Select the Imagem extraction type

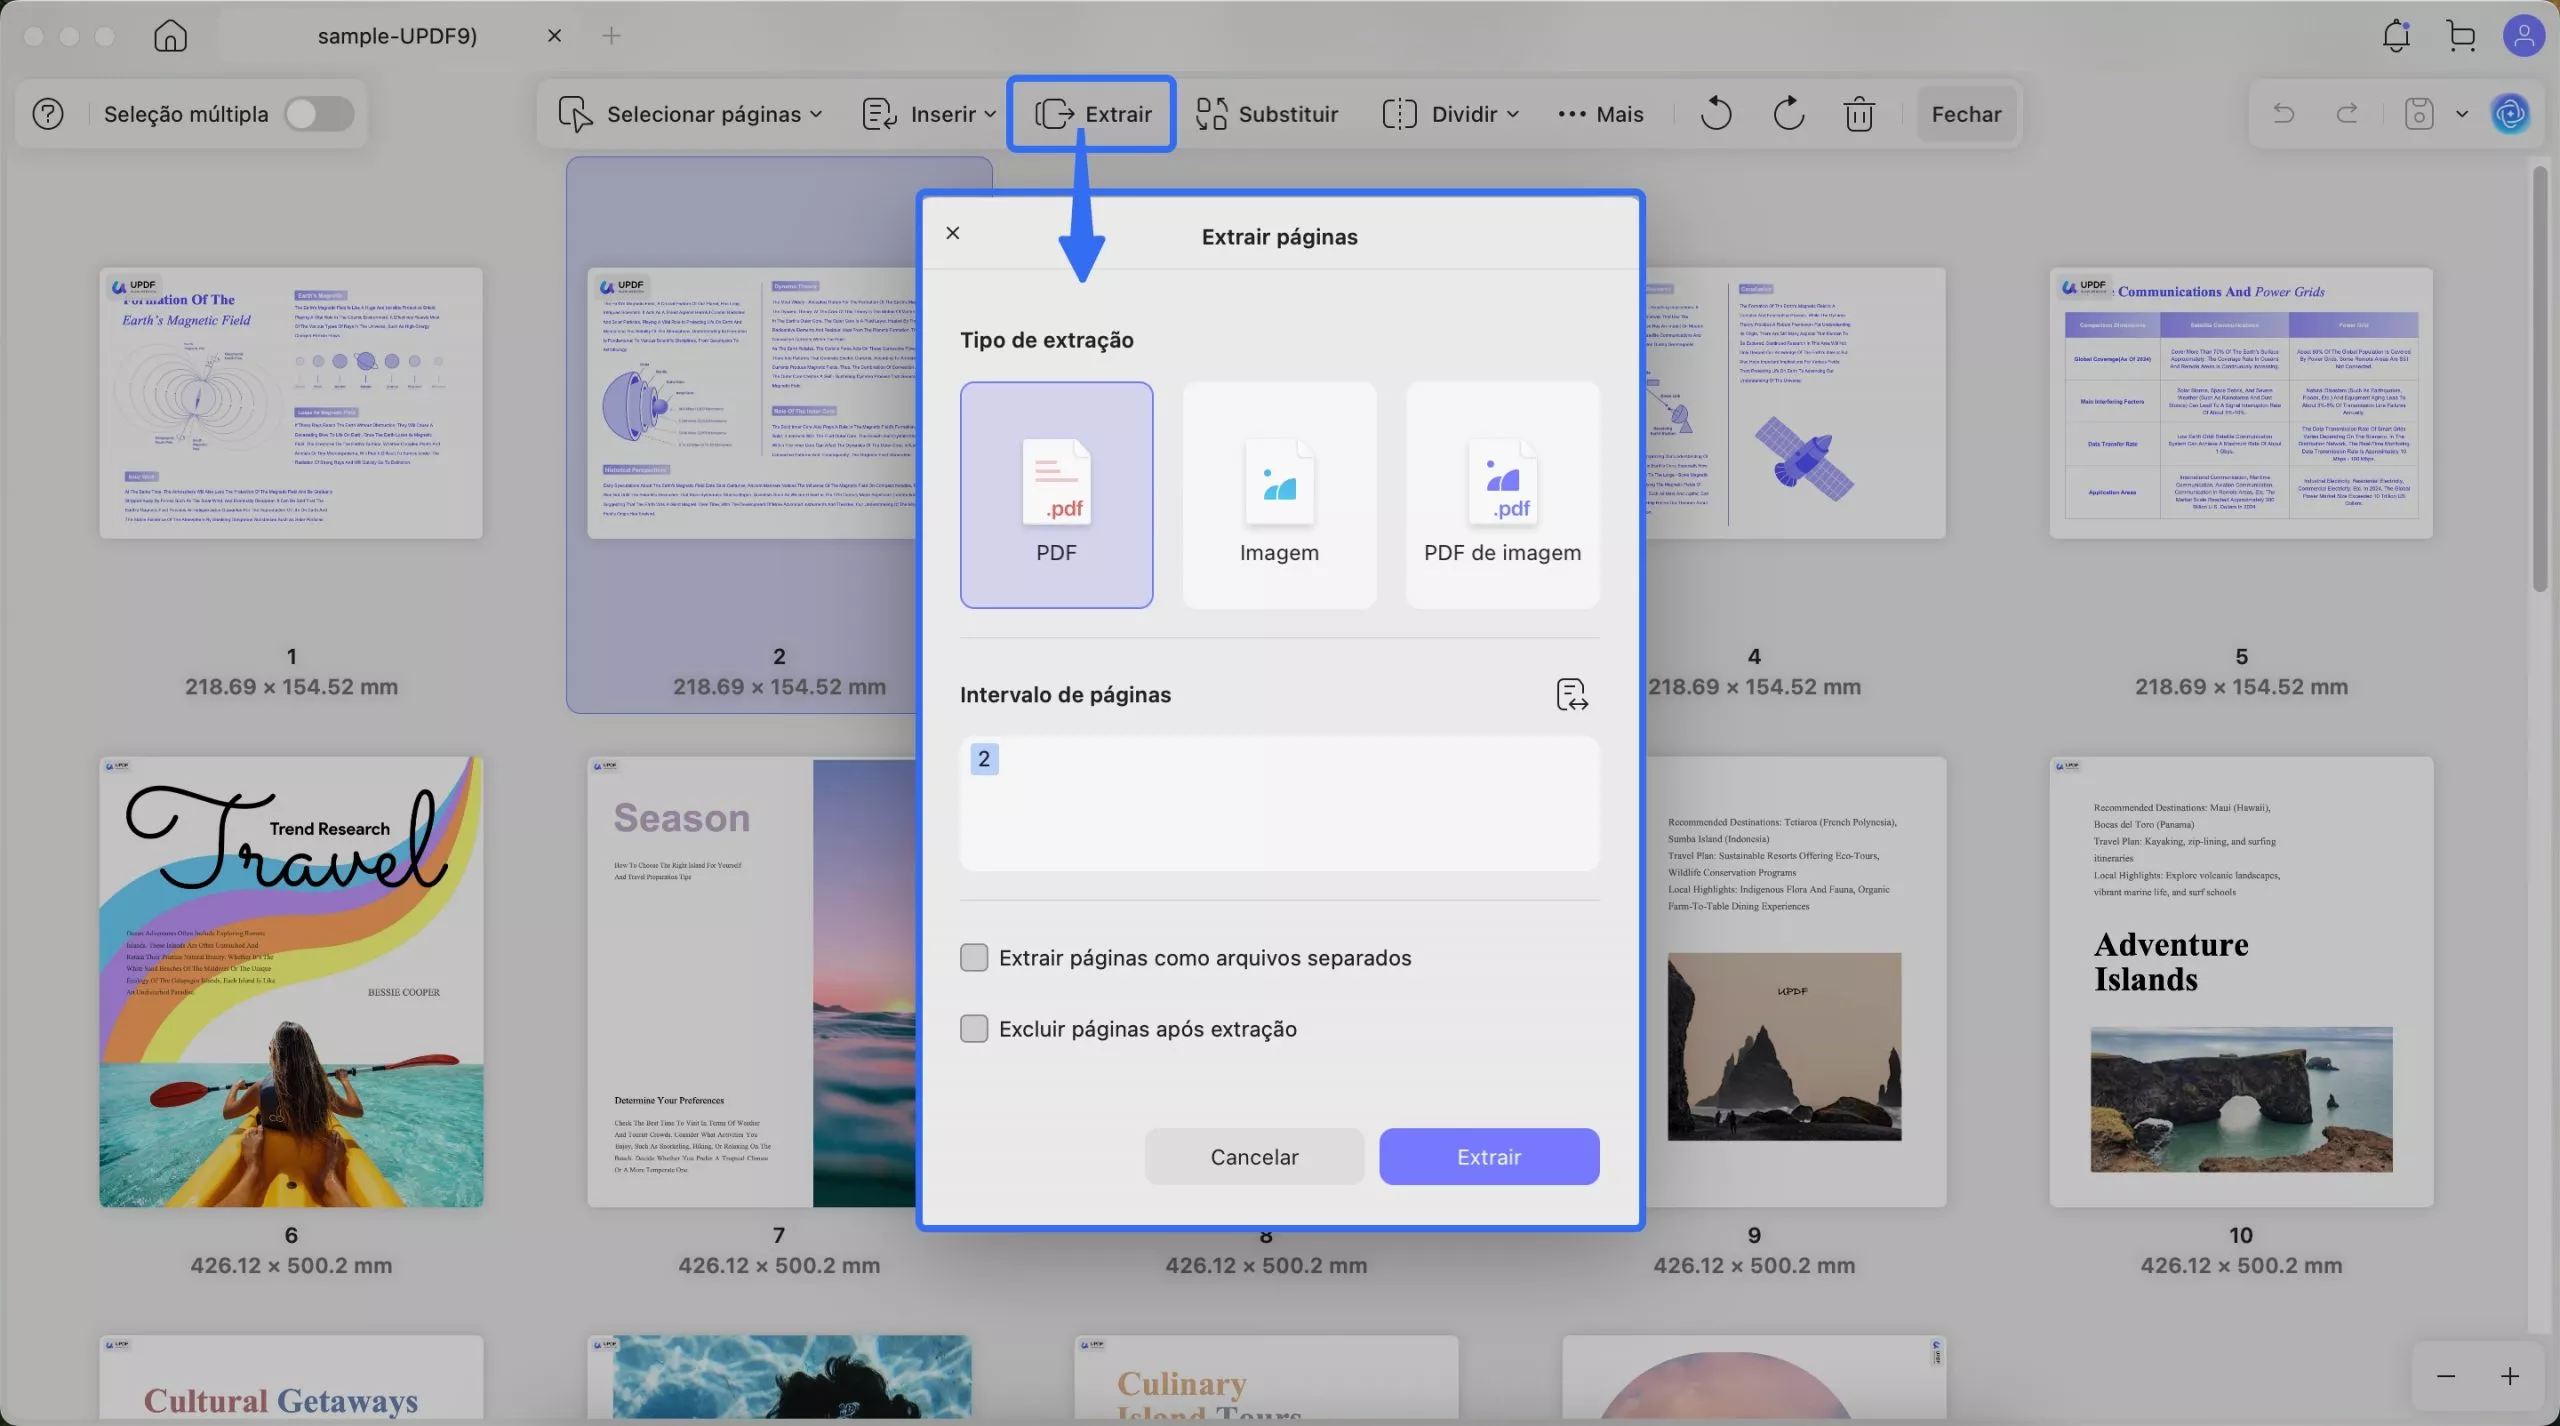(1279, 495)
